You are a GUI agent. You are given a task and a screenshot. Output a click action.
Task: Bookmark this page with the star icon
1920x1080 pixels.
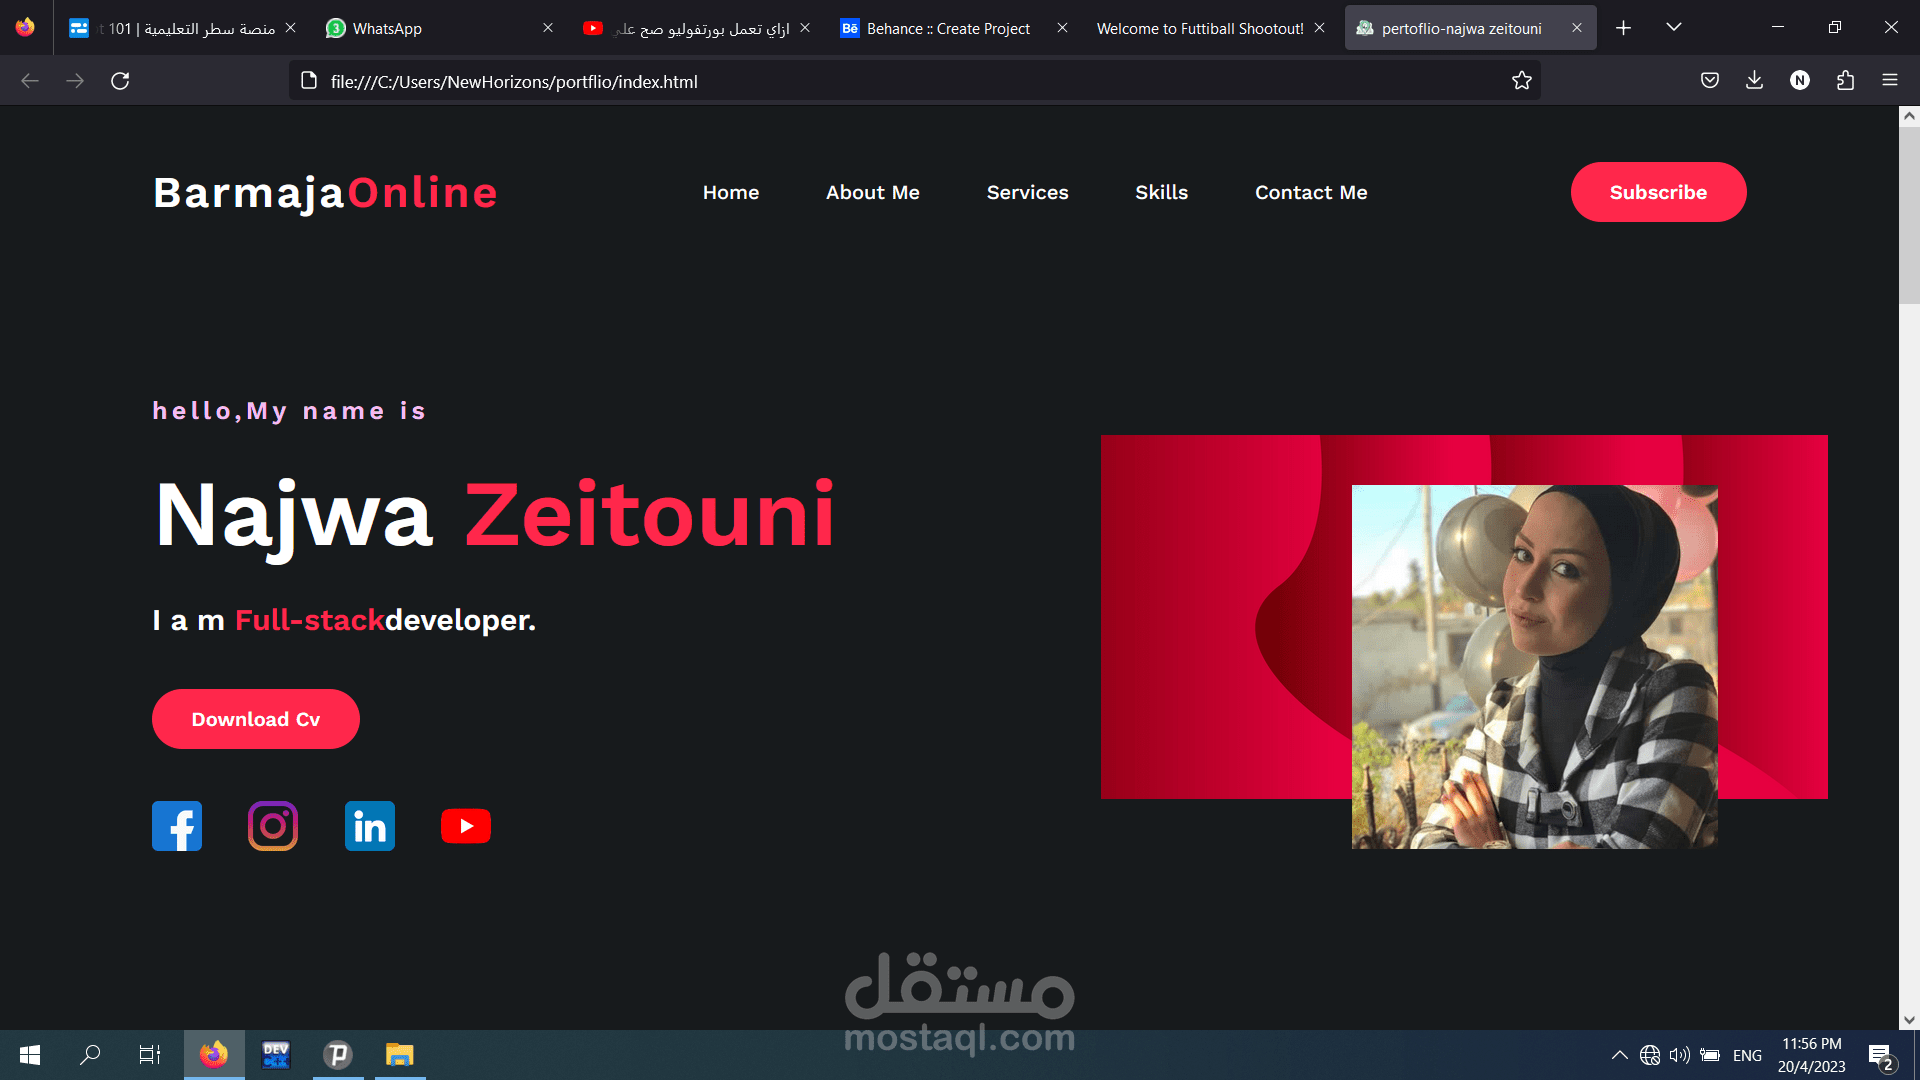pos(1521,81)
